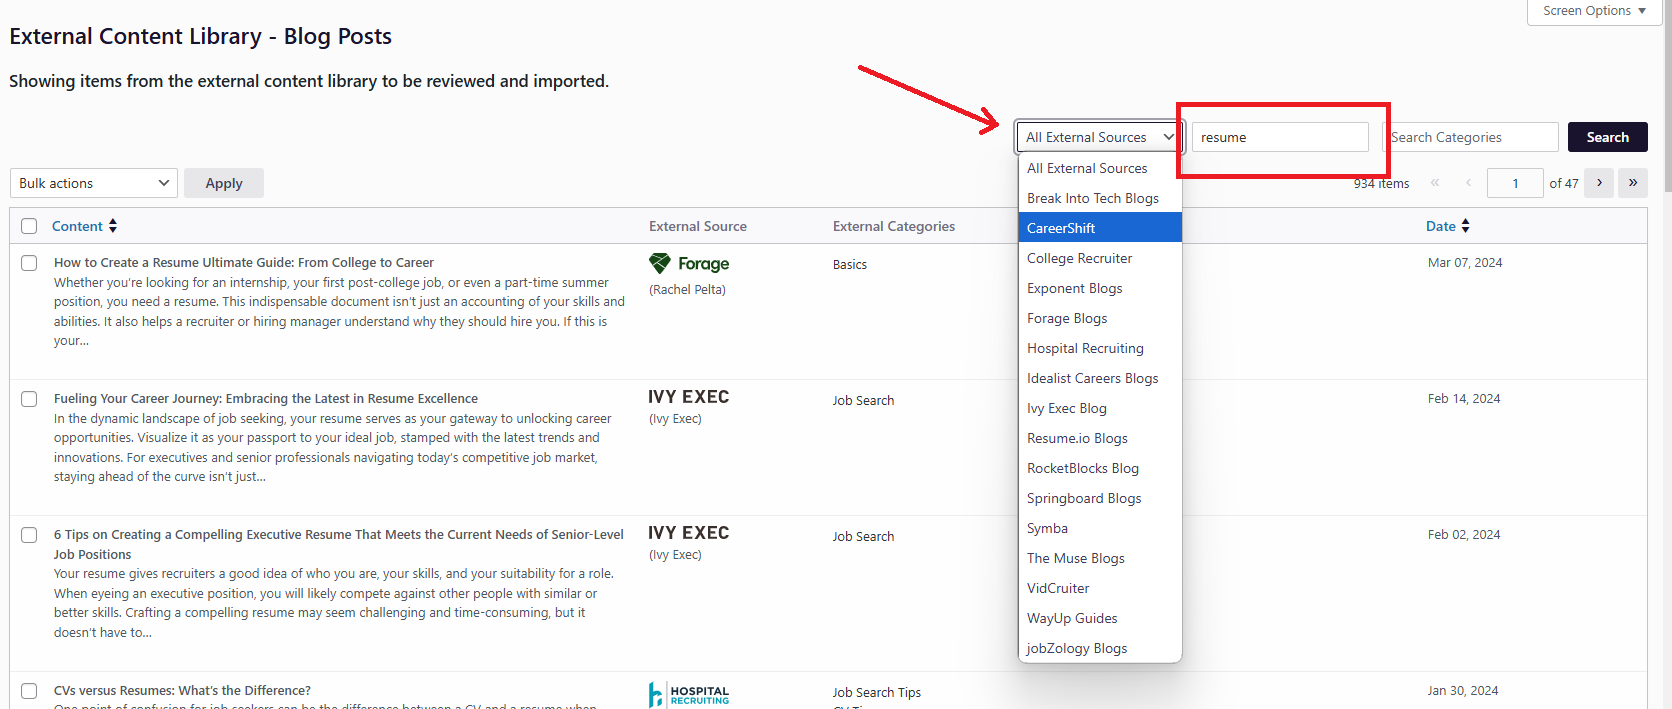The width and height of the screenshot is (1672, 709).
Task: Click the Ivy Exec logo in second row
Action: click(689, 397)
